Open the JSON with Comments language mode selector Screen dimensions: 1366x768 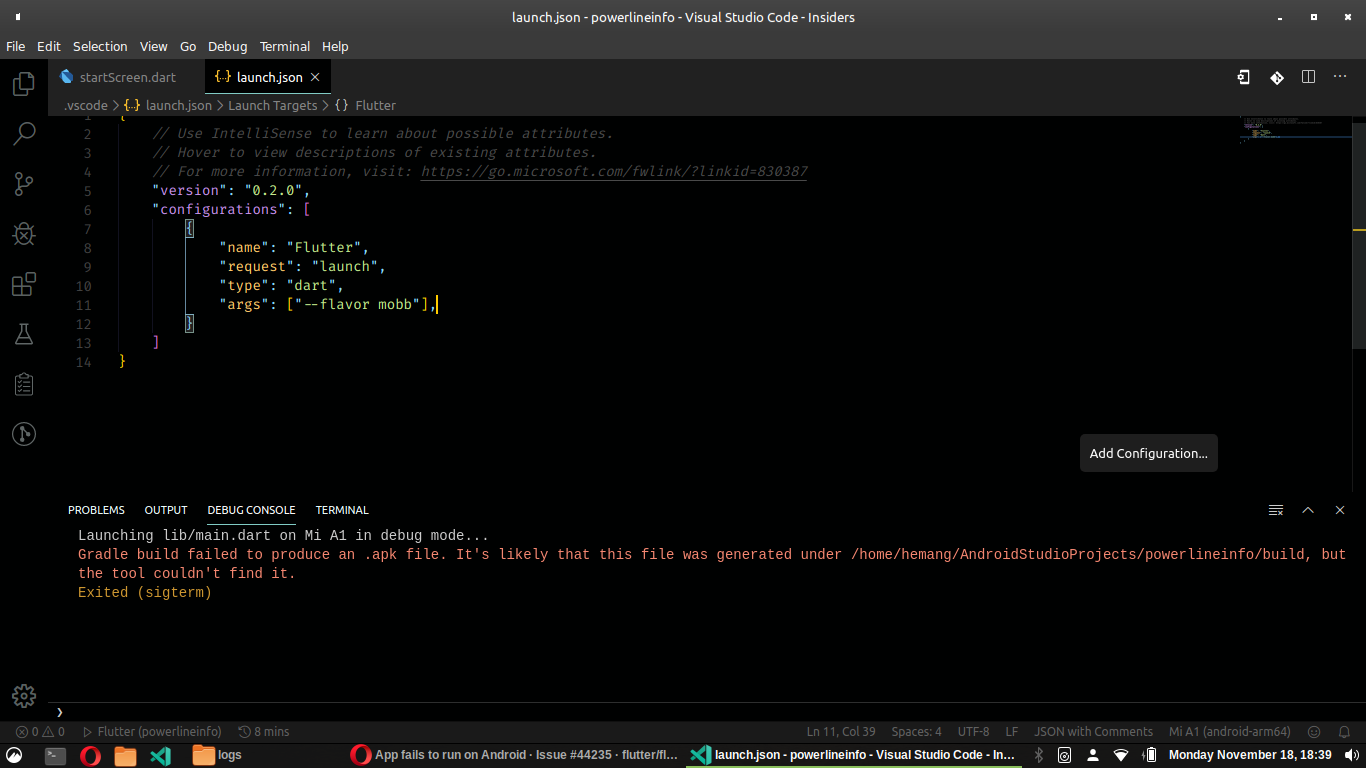pyautogui.click(x=1093, y=731)
